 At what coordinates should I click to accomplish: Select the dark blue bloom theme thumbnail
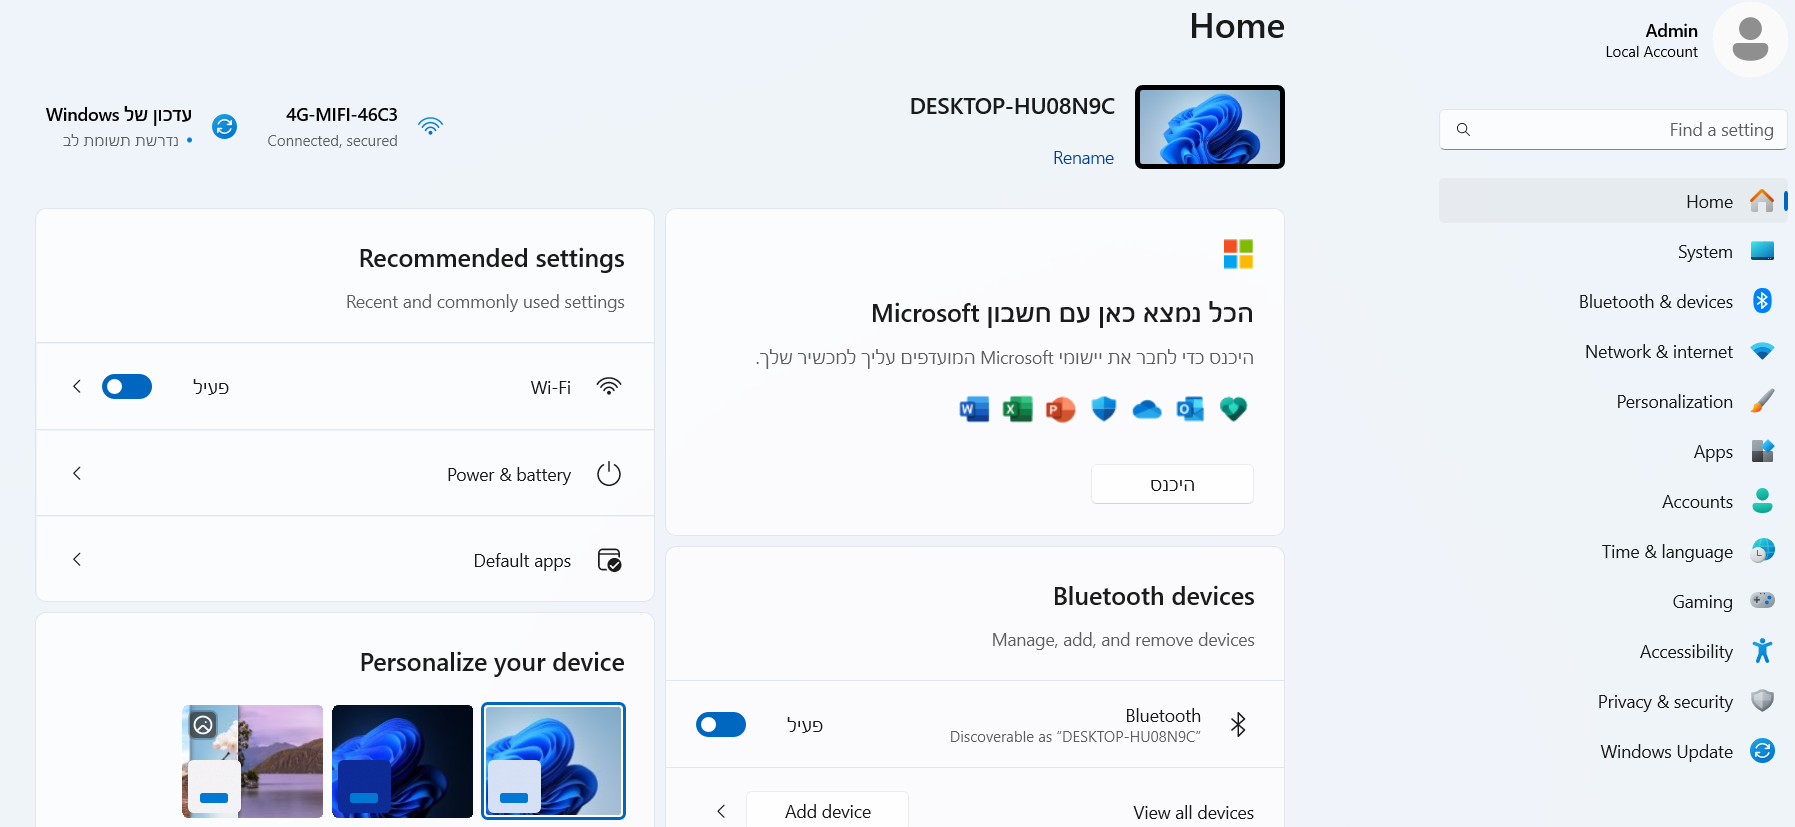(x=402, y=761)
